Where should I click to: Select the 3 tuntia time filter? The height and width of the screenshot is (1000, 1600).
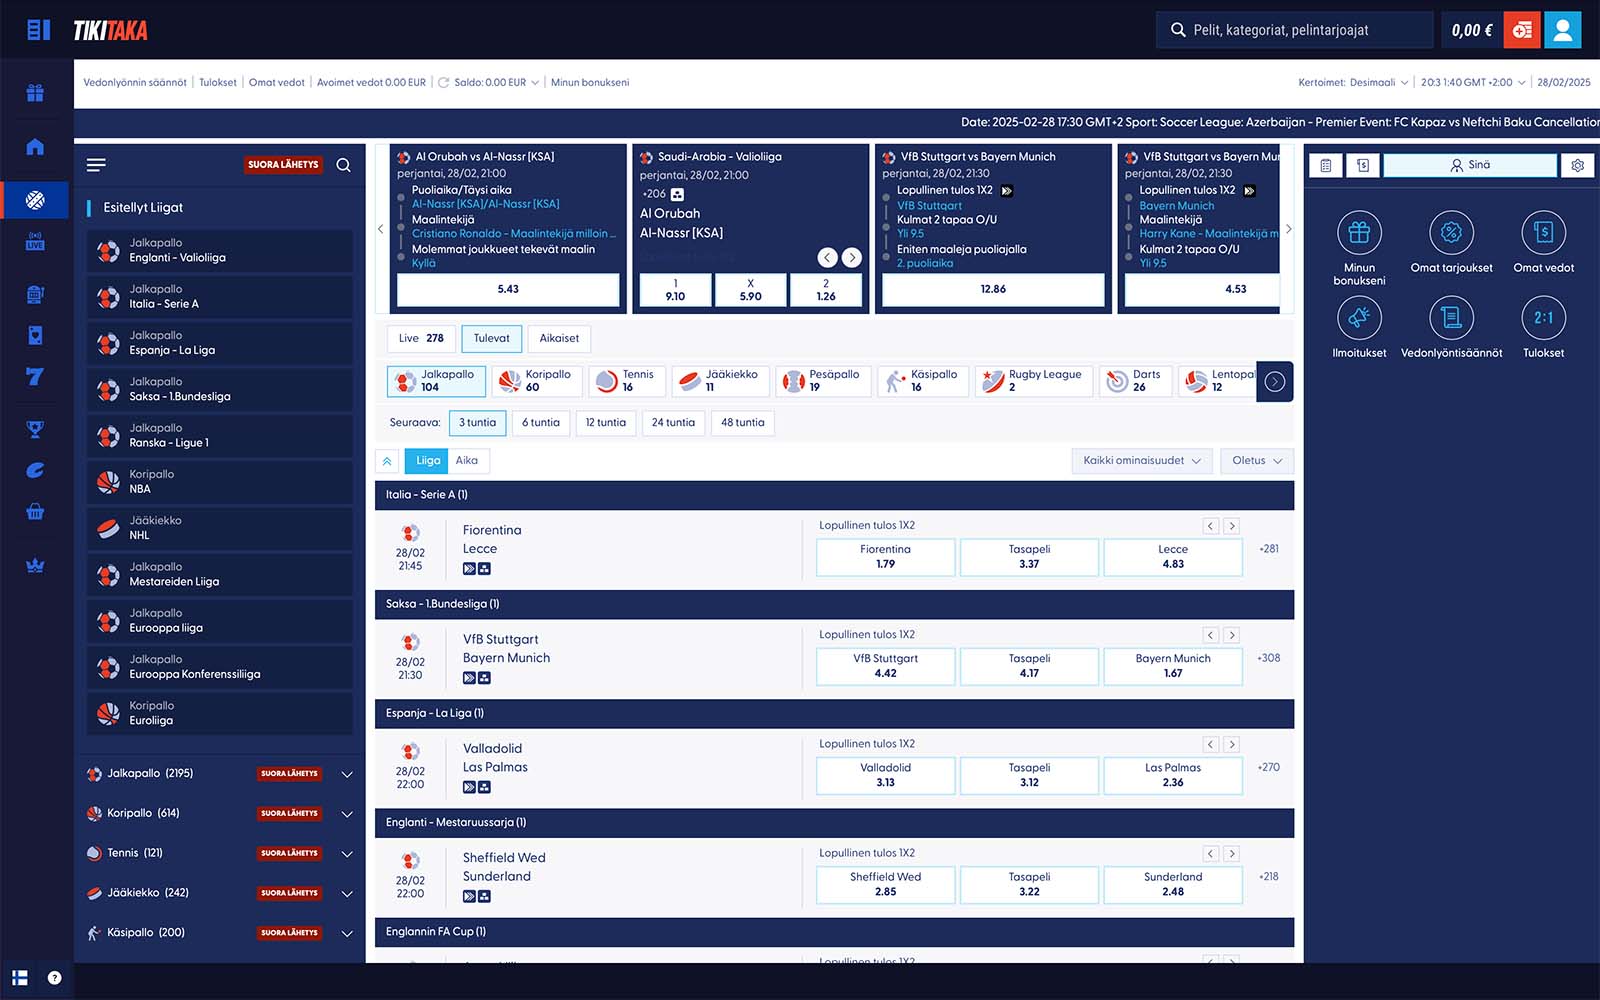pyautogui.click(x=477, y=423)
